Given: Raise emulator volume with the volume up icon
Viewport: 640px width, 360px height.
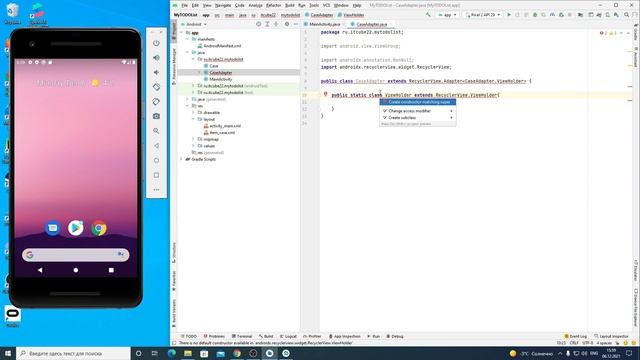Looking at the screenshot, I should click(x=156, y=58).
